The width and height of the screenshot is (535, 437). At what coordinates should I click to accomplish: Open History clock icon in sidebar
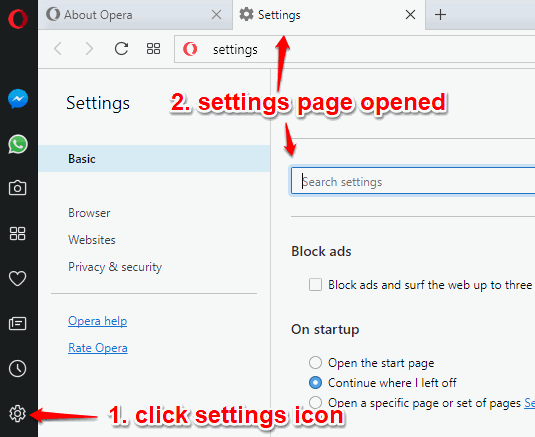tap(17, 368)
